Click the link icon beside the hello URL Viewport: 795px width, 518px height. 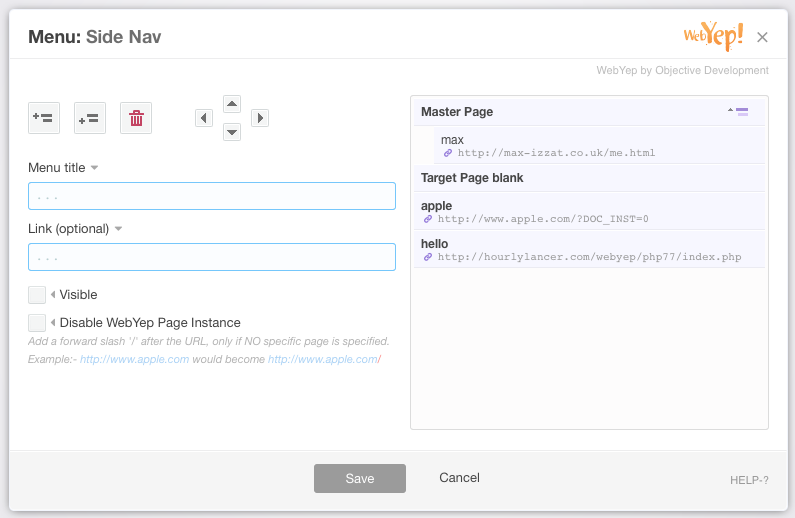(x=428, y=257)
